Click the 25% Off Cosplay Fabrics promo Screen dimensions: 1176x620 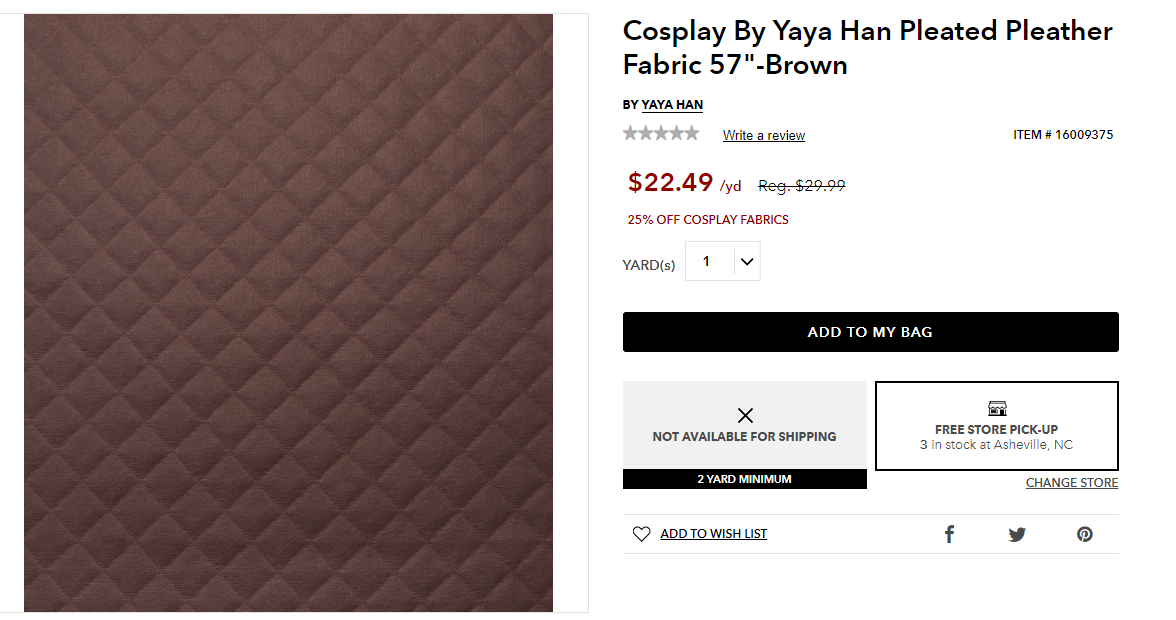point(708,219)
